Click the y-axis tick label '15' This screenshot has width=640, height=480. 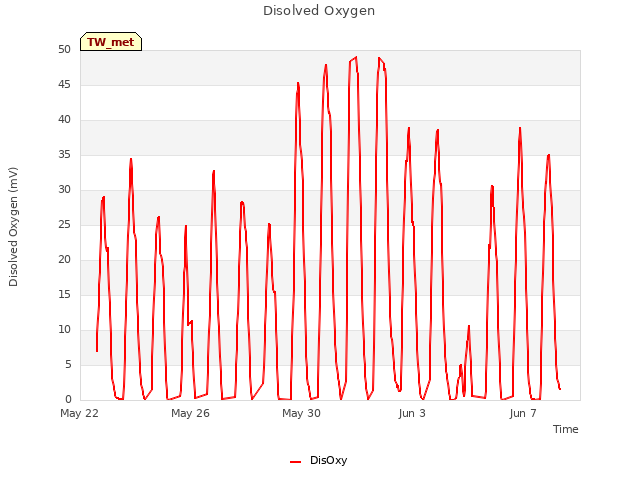(64, 295)
